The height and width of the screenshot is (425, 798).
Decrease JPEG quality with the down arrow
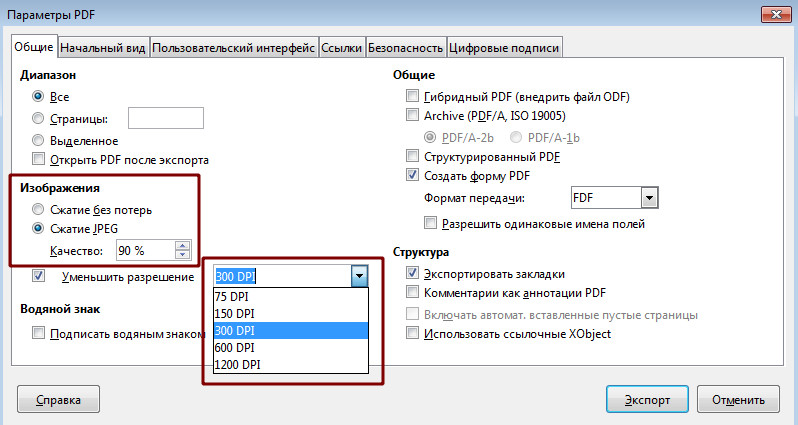click(182, 255)
